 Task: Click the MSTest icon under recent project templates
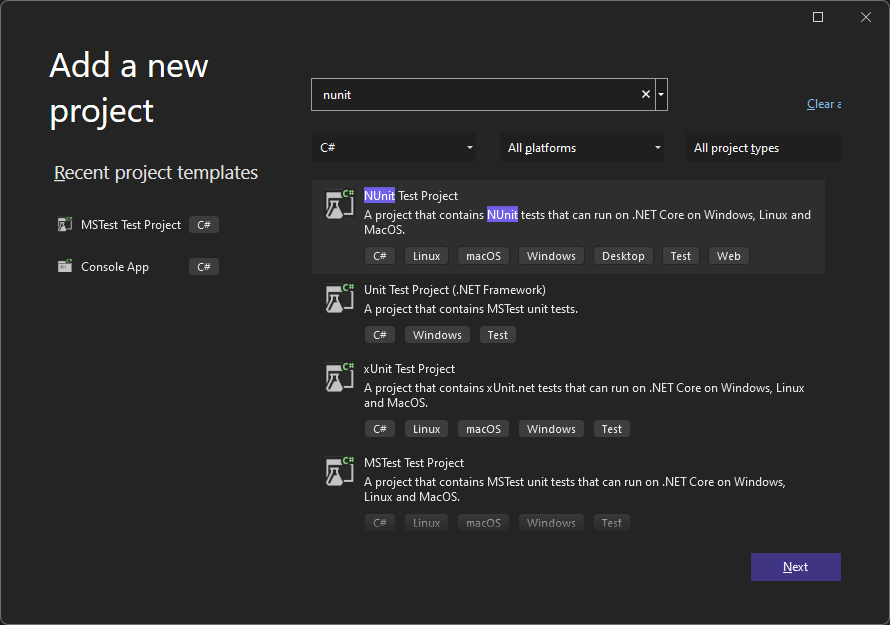coord(66,224)
